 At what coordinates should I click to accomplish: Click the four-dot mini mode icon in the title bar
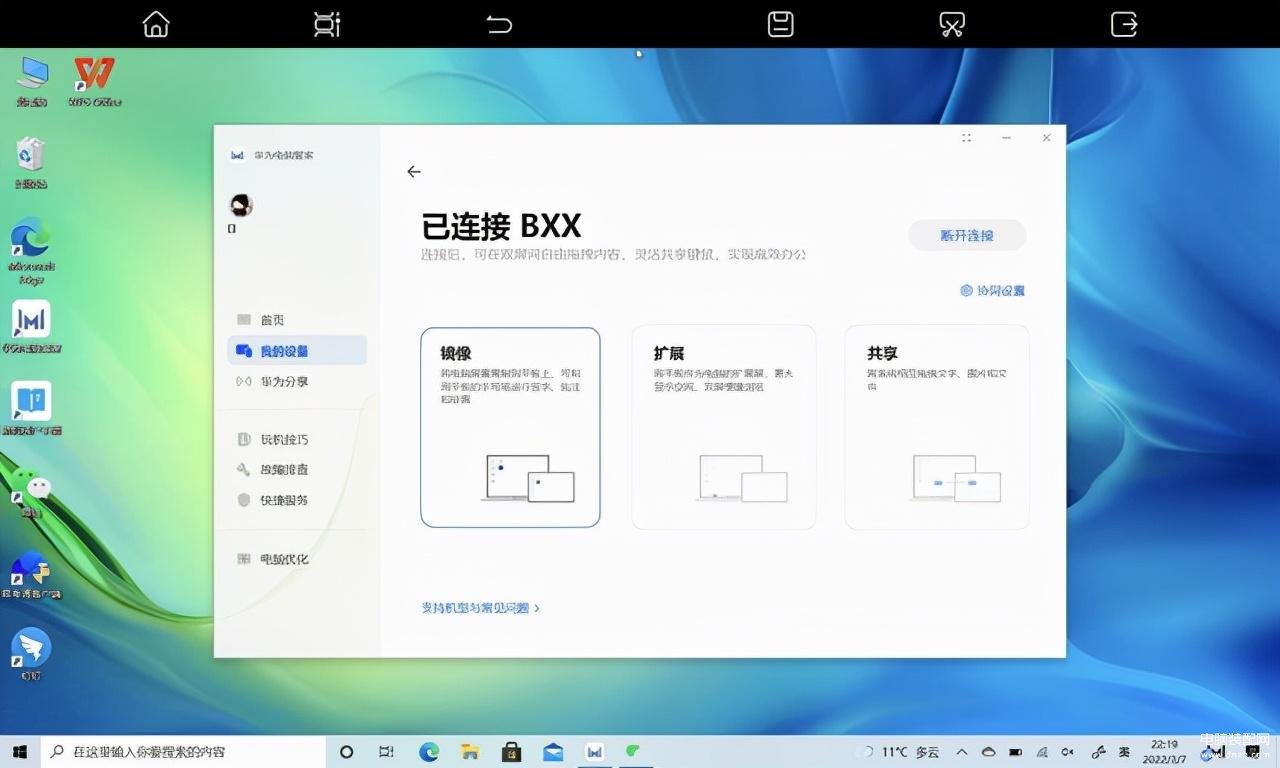click(966, 138)
